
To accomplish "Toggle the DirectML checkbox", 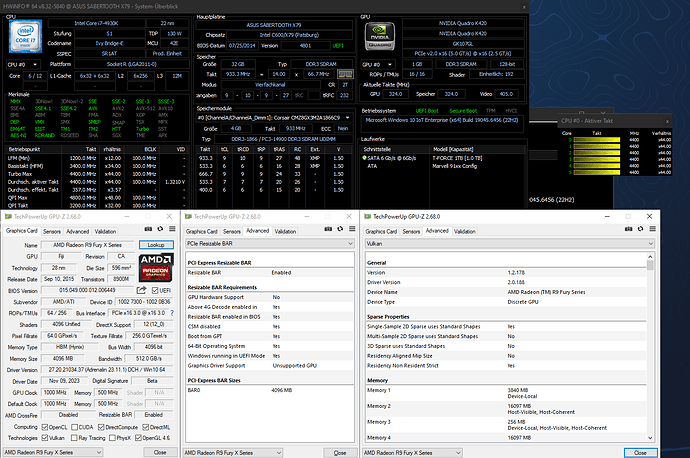I will 145,427.
